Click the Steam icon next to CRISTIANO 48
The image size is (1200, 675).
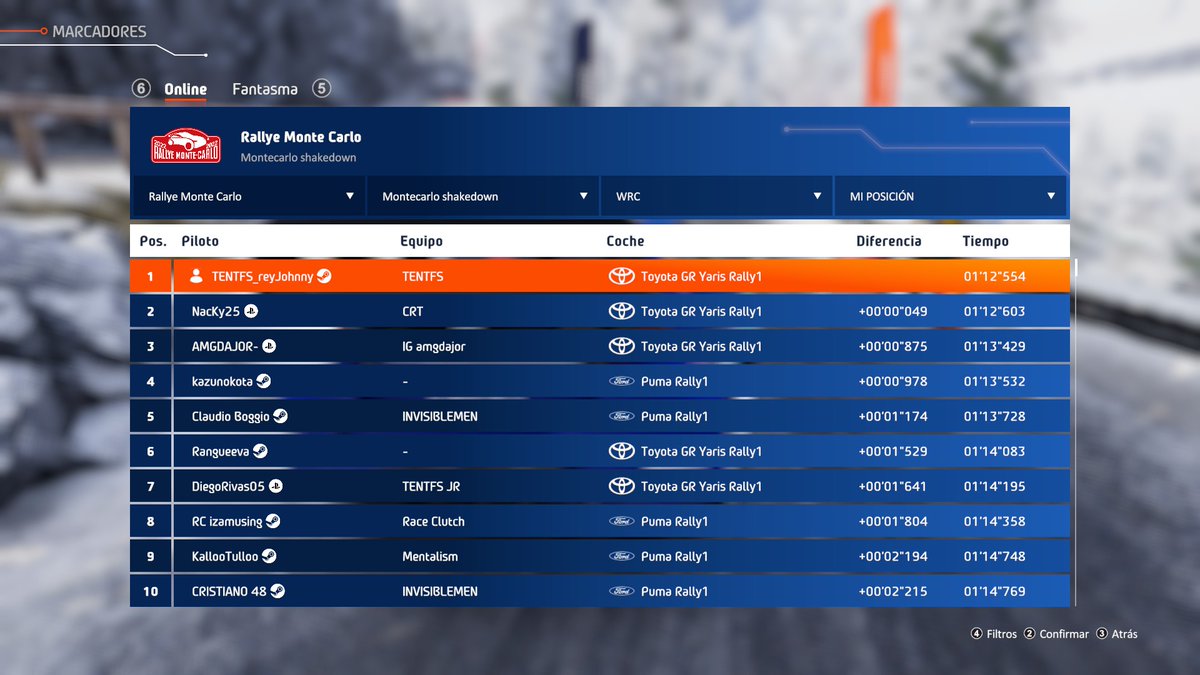[x=278, y=591]
